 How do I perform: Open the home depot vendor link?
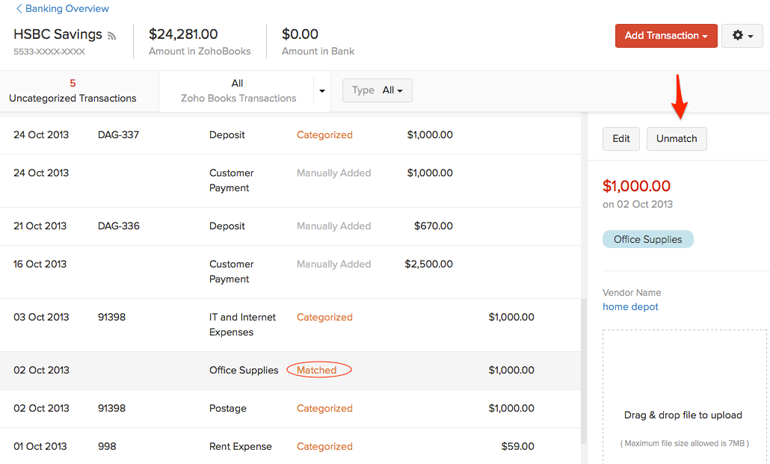tap(630, 307)
